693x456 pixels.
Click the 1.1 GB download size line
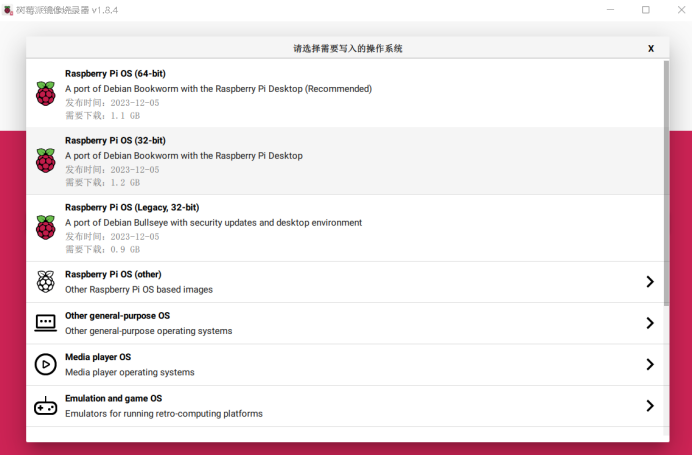point(103,116)
